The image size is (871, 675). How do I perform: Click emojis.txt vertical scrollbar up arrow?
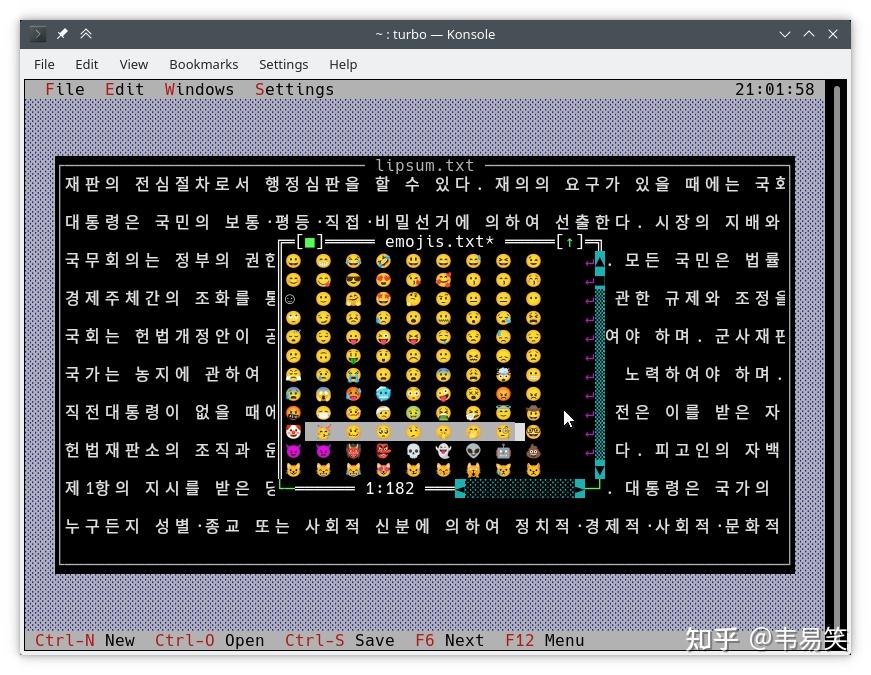pos(600,261)
